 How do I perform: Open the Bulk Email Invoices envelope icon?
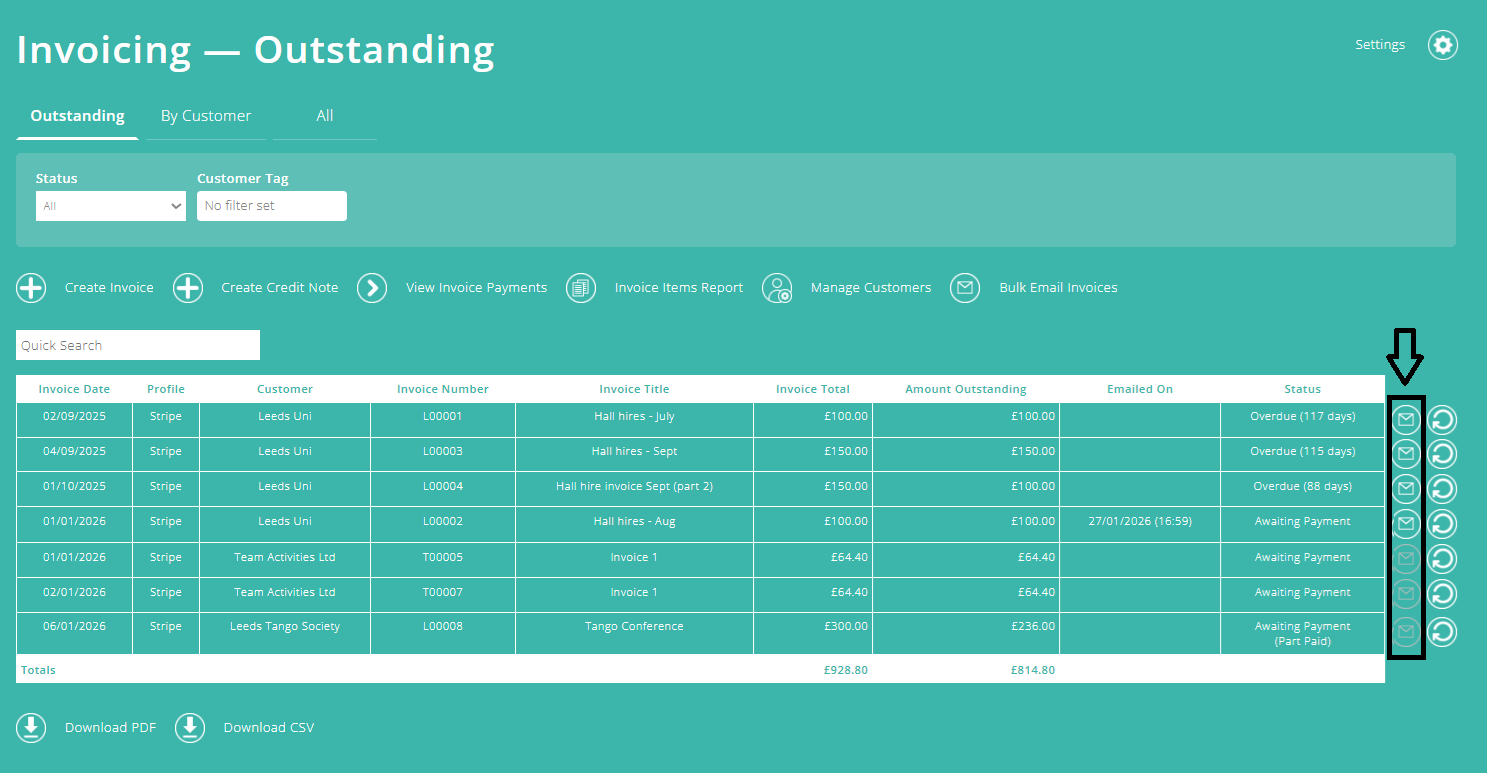[x=965, y=288]
